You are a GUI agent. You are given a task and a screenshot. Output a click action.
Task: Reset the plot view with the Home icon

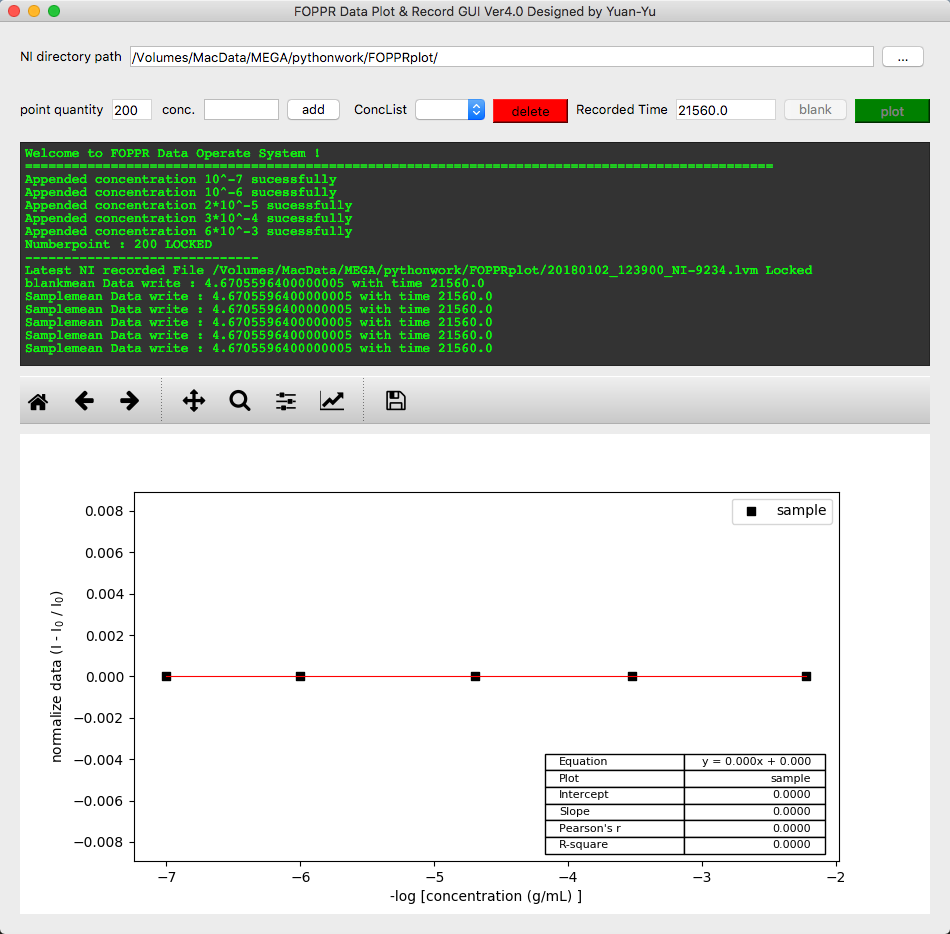pos(38,400)
